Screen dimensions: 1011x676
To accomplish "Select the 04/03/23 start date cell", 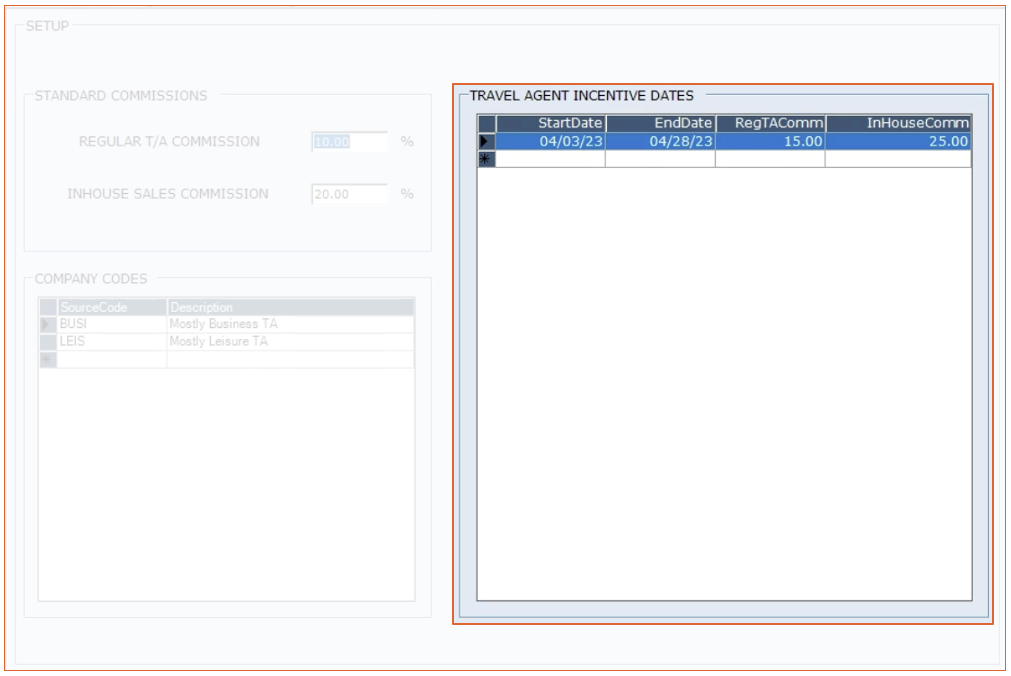I will [551, 142].
